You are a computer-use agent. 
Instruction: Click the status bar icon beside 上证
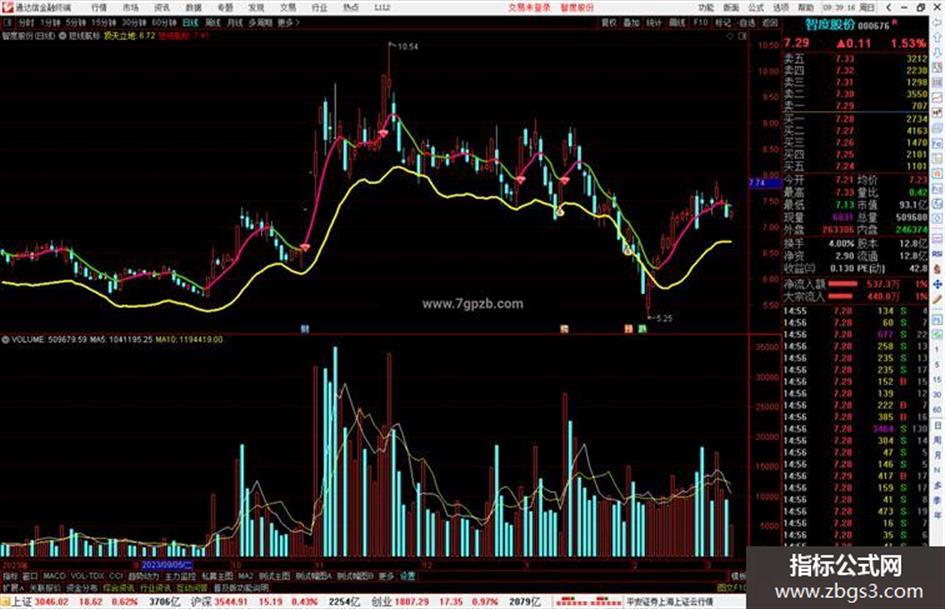point(5,602)
